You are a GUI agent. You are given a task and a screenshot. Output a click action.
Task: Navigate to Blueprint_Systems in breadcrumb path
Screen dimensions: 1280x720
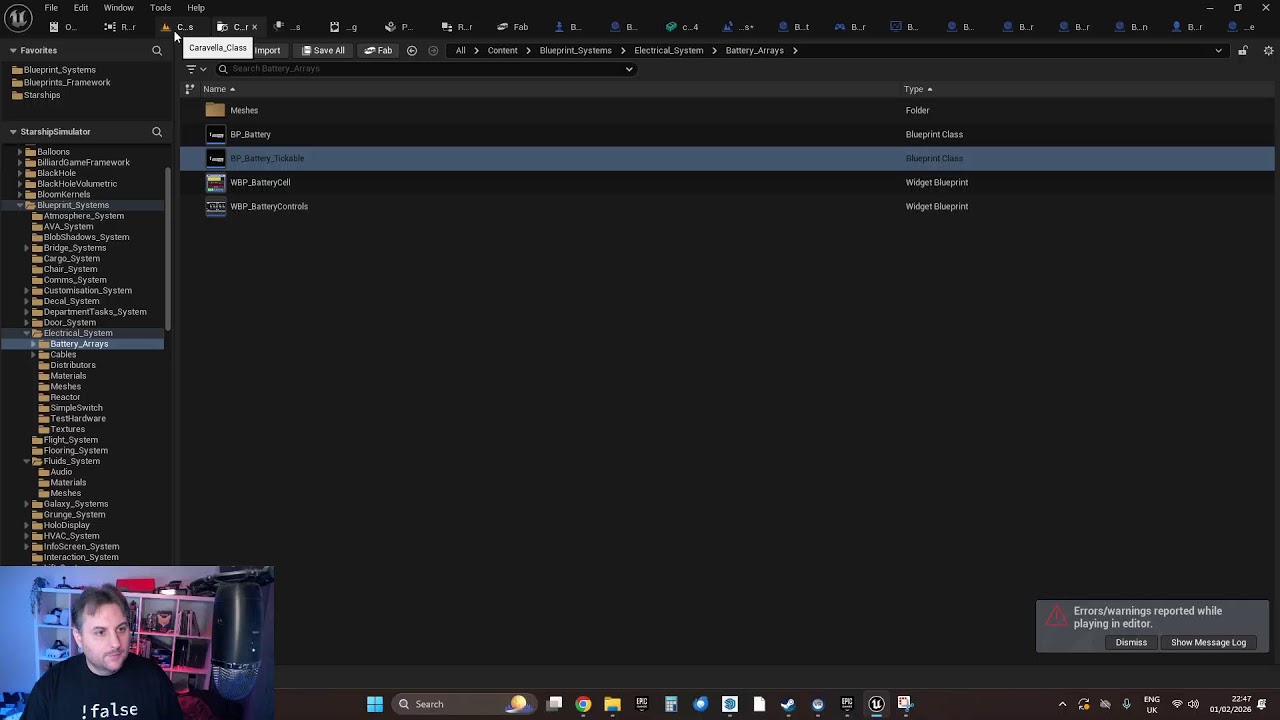(576, 50)
